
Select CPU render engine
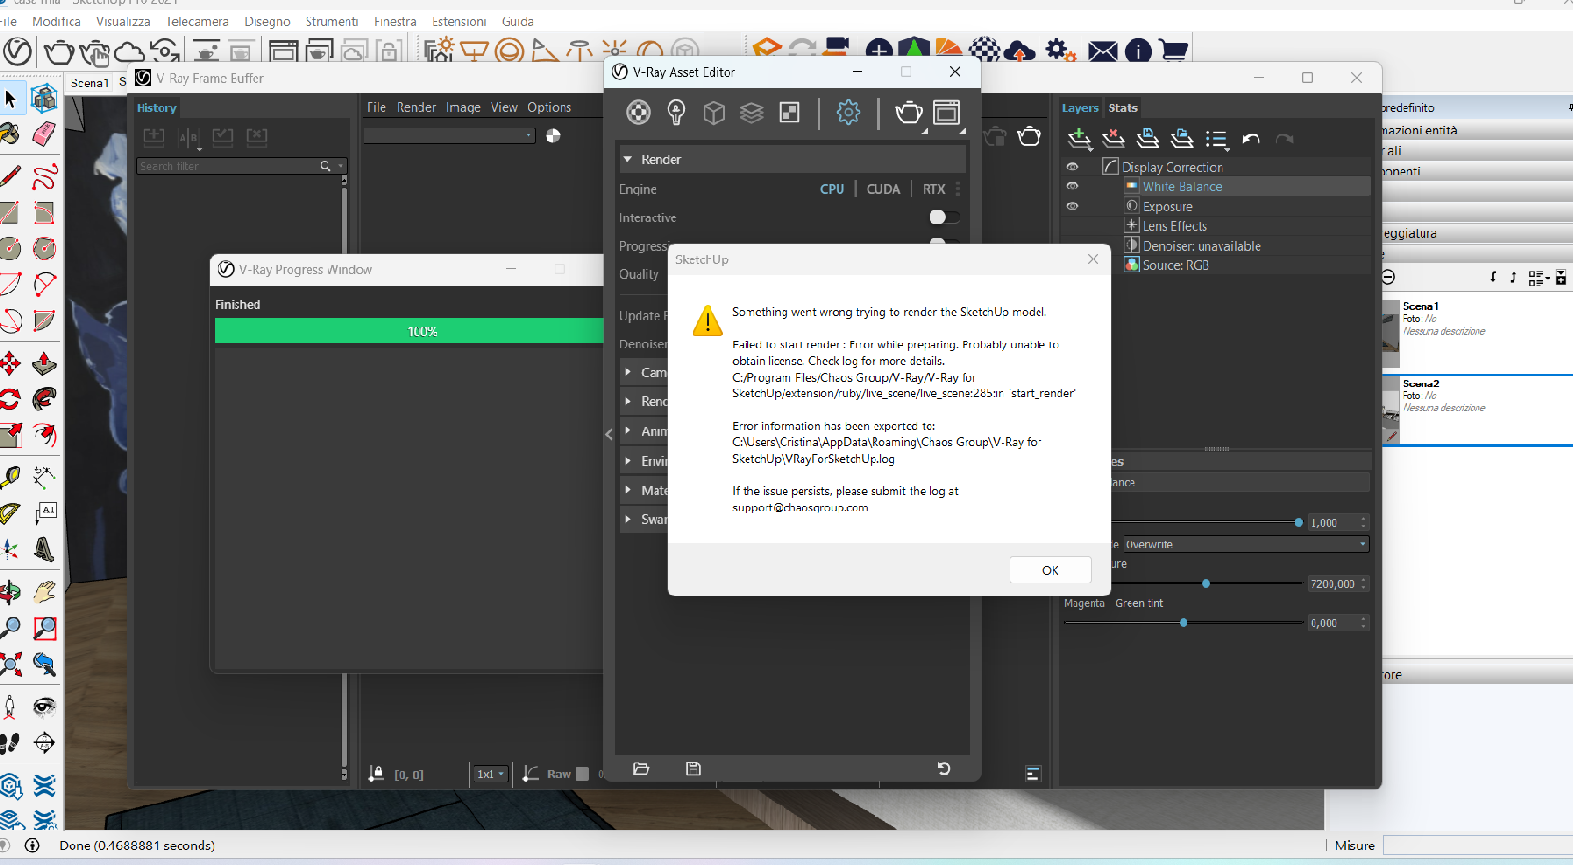[x=832, y=189]
